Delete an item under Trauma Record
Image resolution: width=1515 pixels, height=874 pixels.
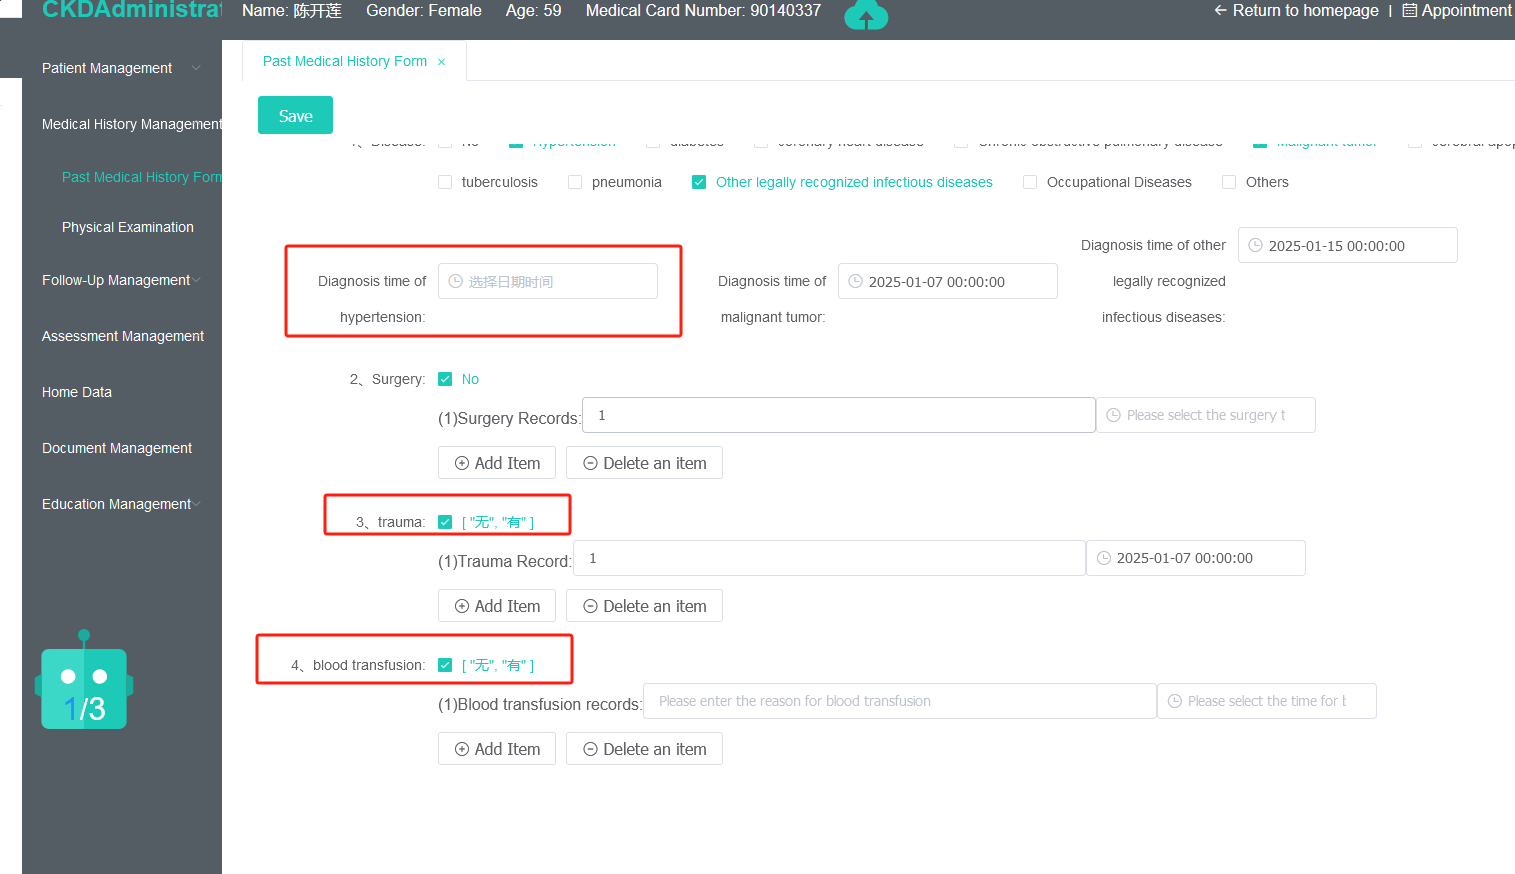click(x=644, y=606)
